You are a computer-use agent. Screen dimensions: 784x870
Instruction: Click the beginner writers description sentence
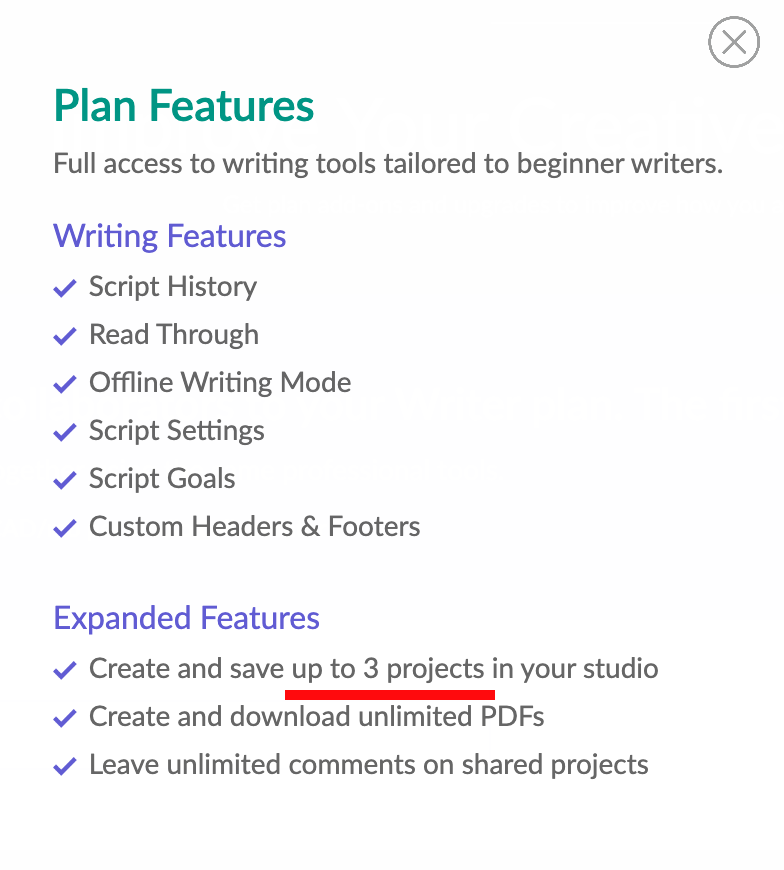(388, 164)
